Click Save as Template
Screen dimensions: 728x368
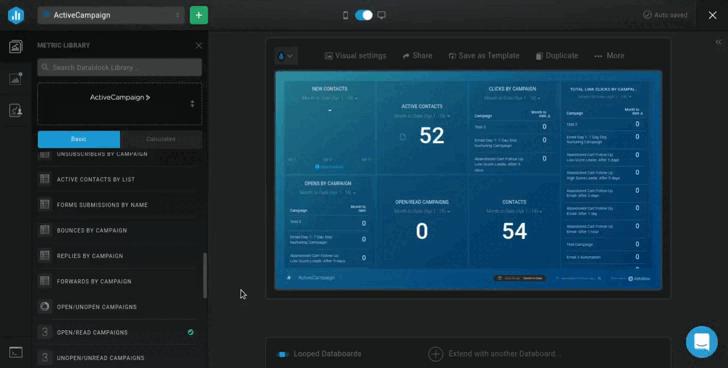click(x=484, y=56)
